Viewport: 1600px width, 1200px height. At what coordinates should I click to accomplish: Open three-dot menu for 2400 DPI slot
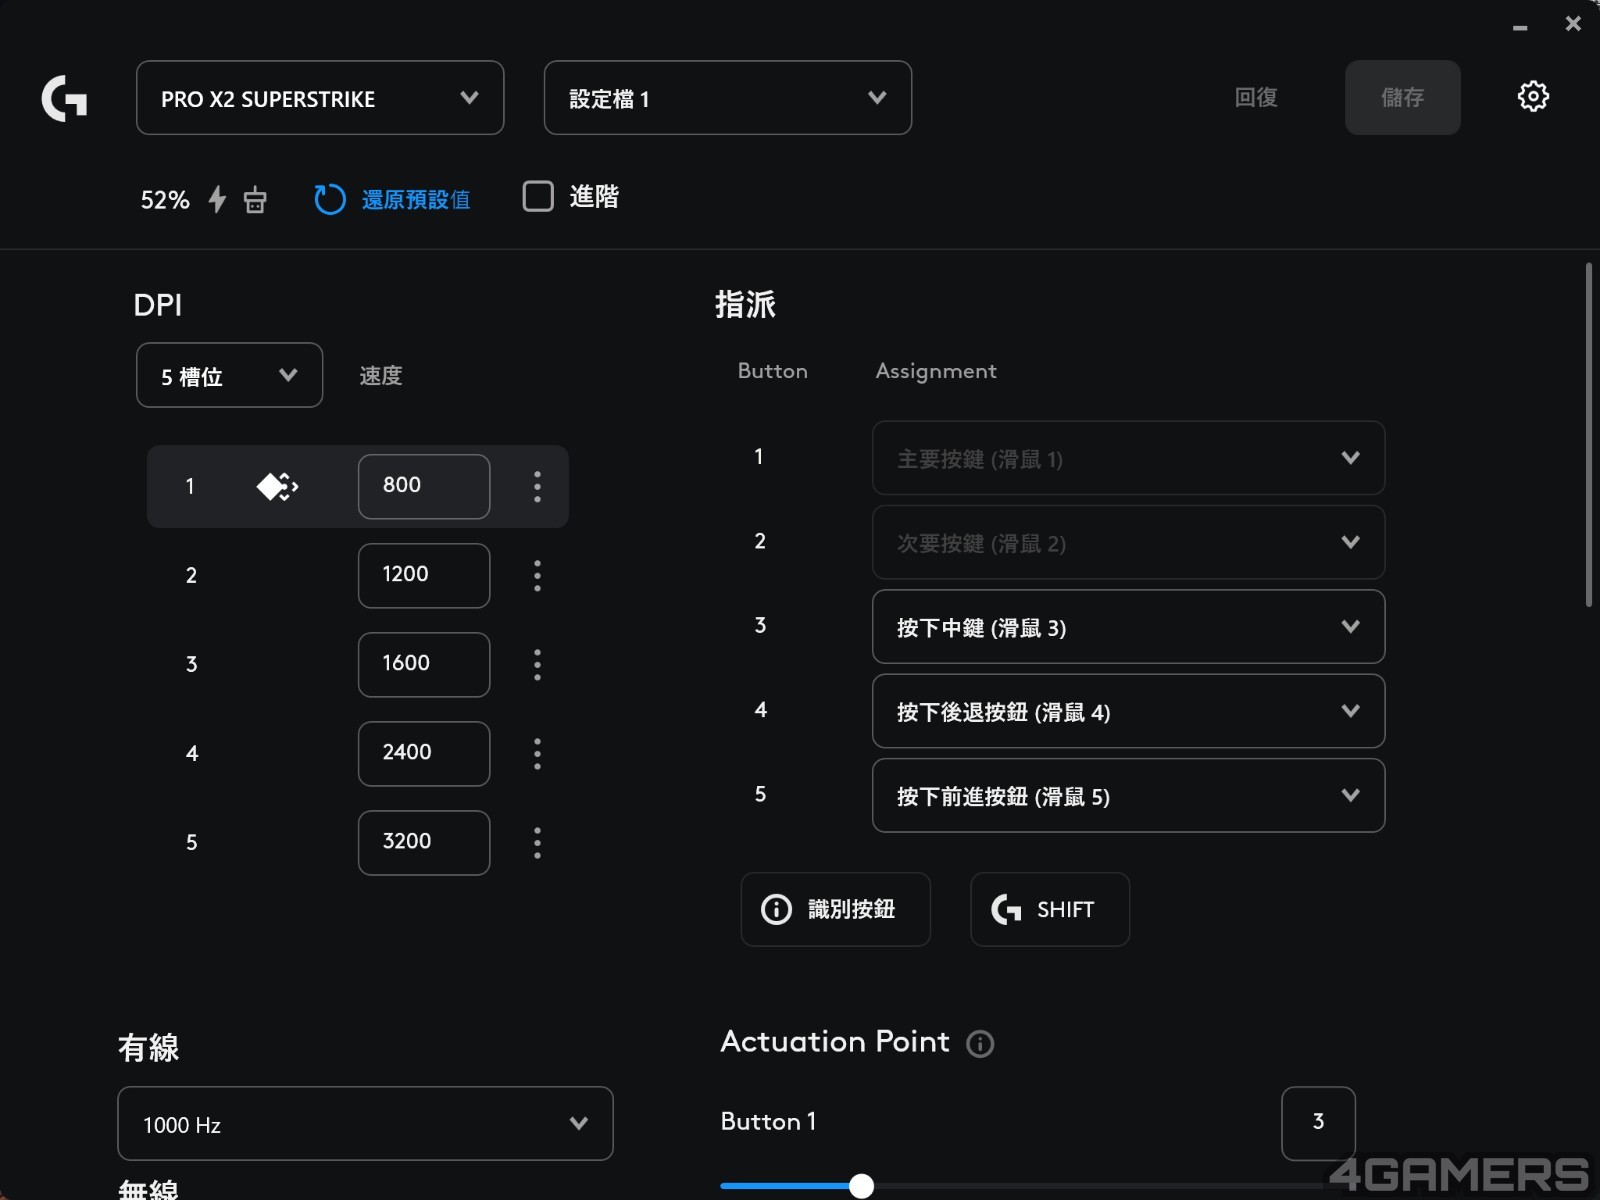click(x=537, y=754)
